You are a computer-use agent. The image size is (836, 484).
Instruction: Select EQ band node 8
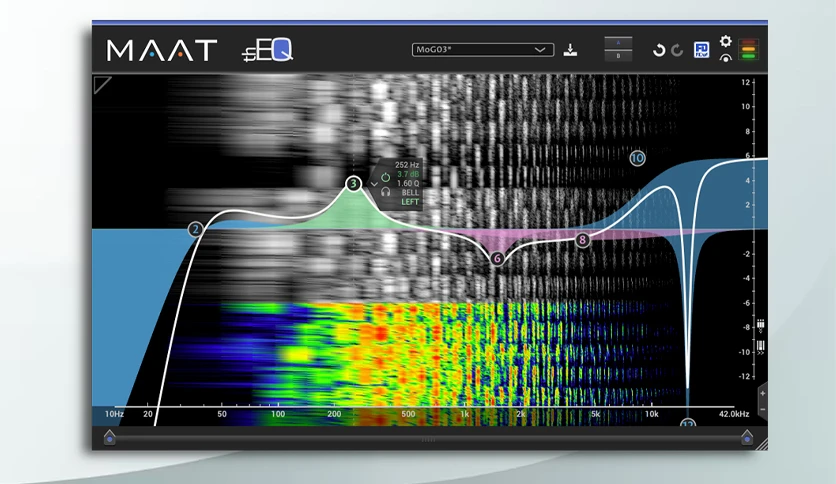tap(582, 240)
